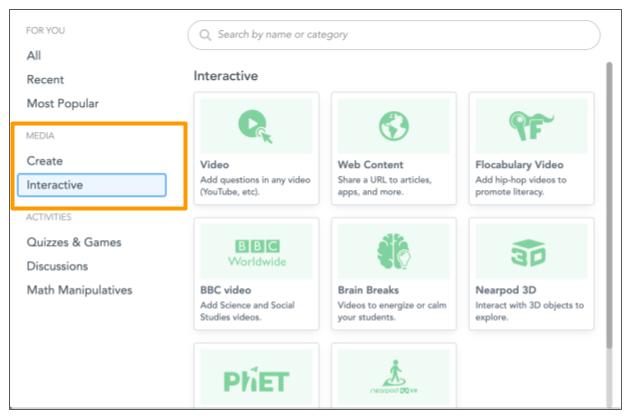Open the PhET simulation logo

tap(255, 381)
